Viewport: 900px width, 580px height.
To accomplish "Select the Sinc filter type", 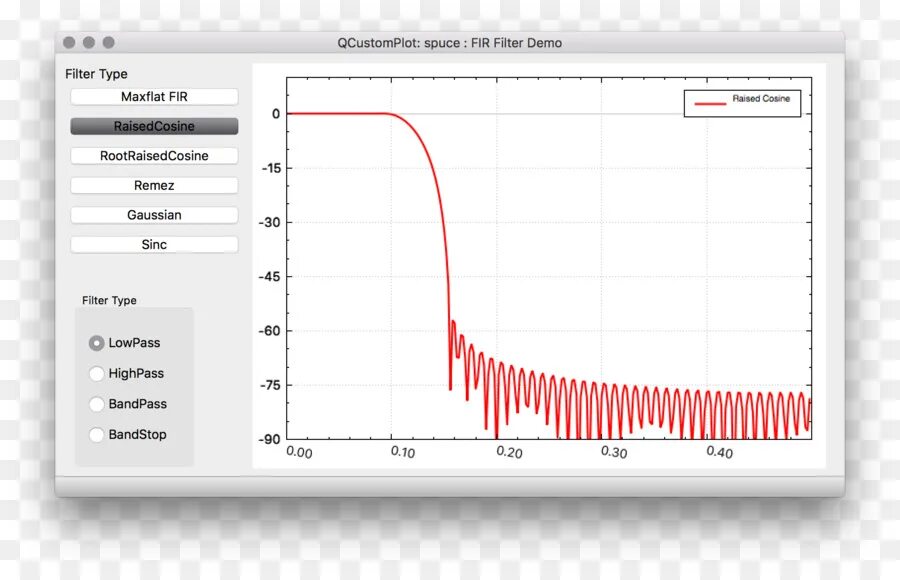I will tap(153, 244).
